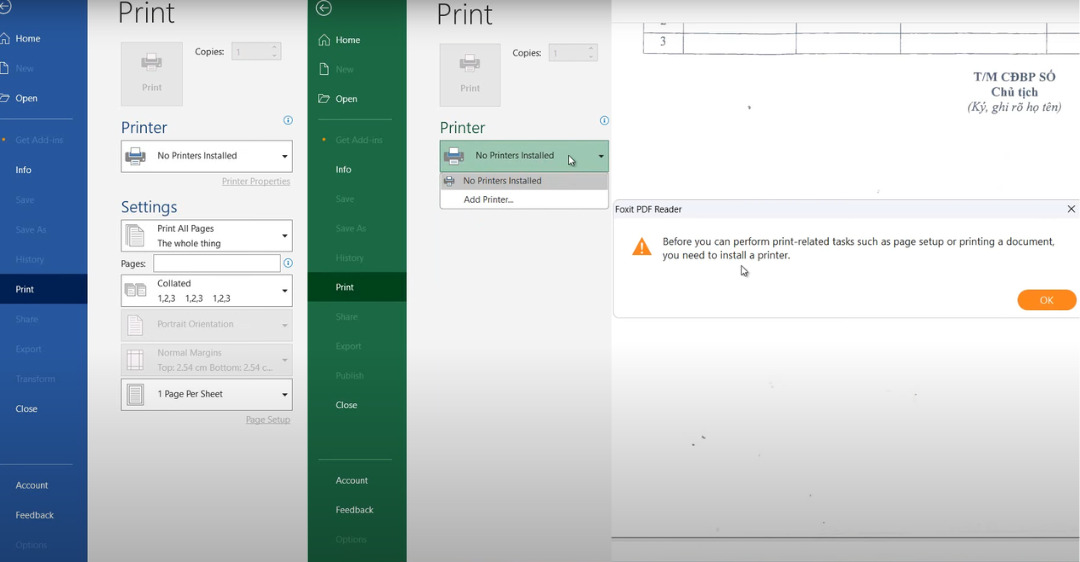Click the Printer Properties link

[x=256, y=182]
